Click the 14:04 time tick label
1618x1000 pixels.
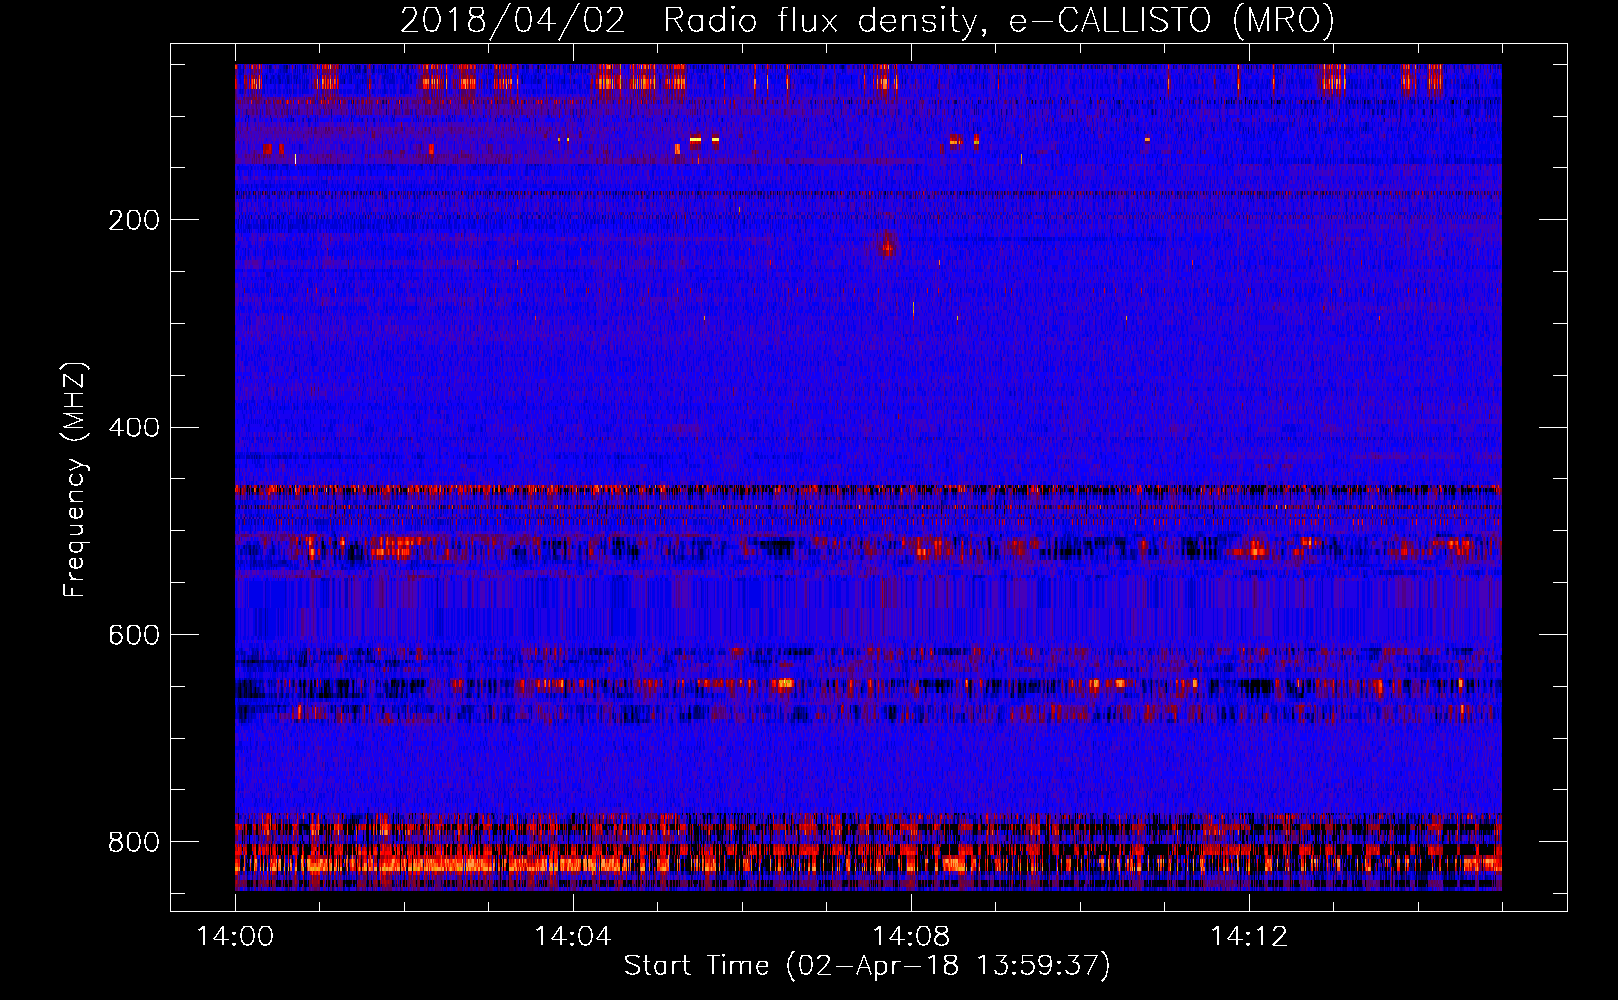573,936
